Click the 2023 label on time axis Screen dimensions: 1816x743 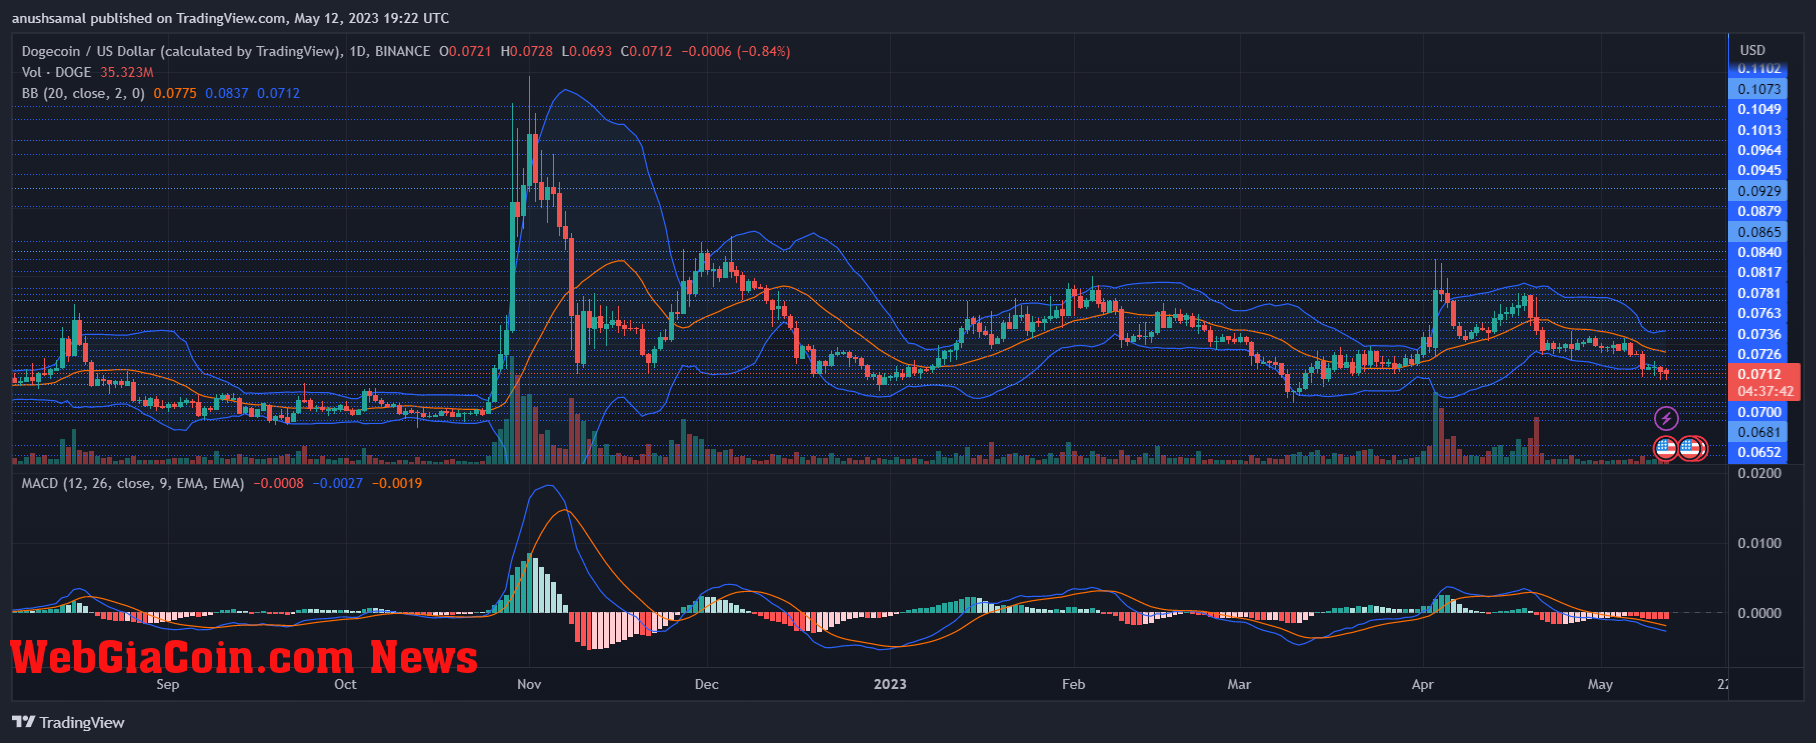coord(890,684)
